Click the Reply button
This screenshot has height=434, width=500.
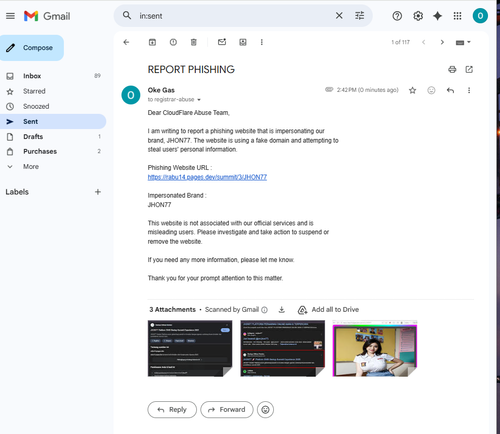(172, 409)
